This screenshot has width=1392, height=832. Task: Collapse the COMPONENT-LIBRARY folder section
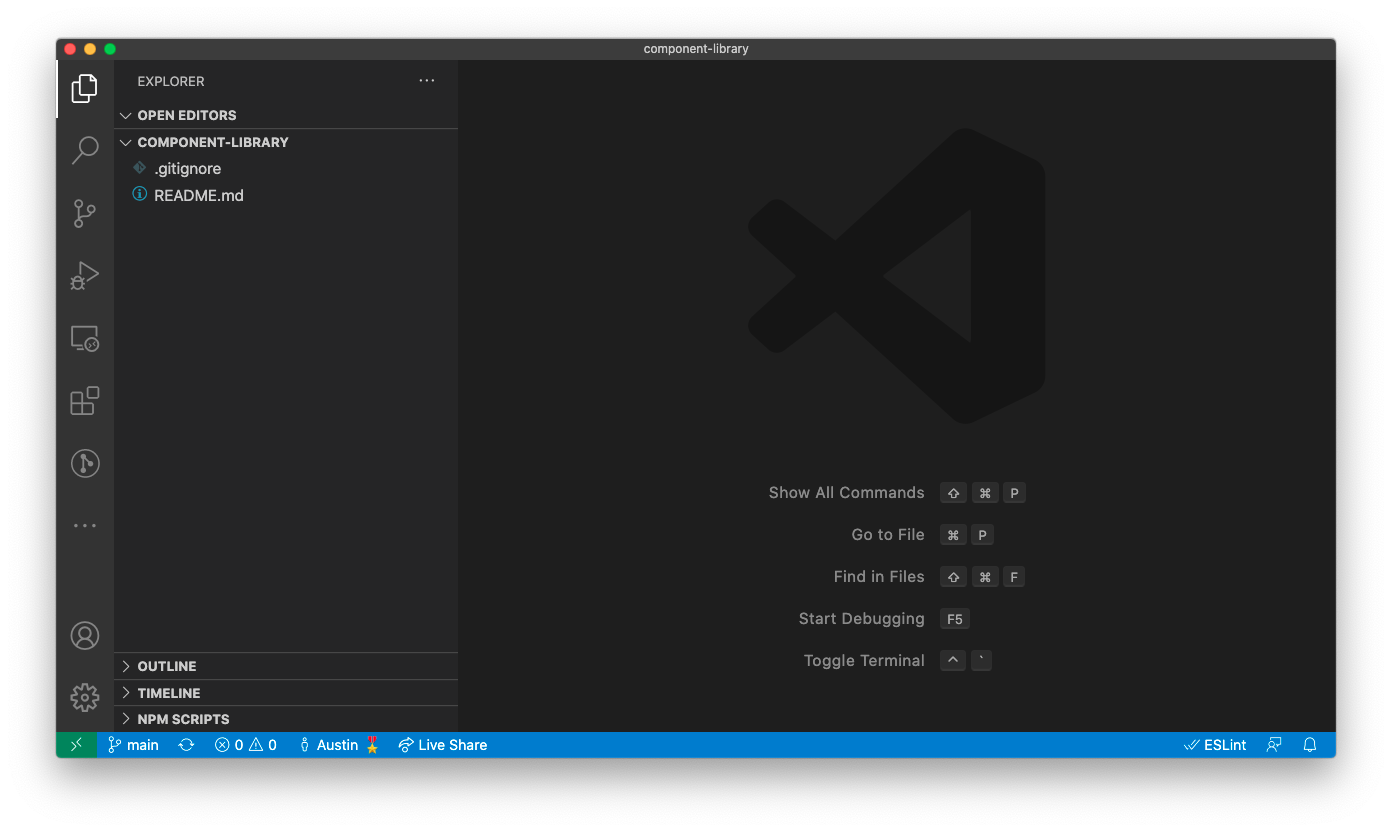tap(287, 142)
